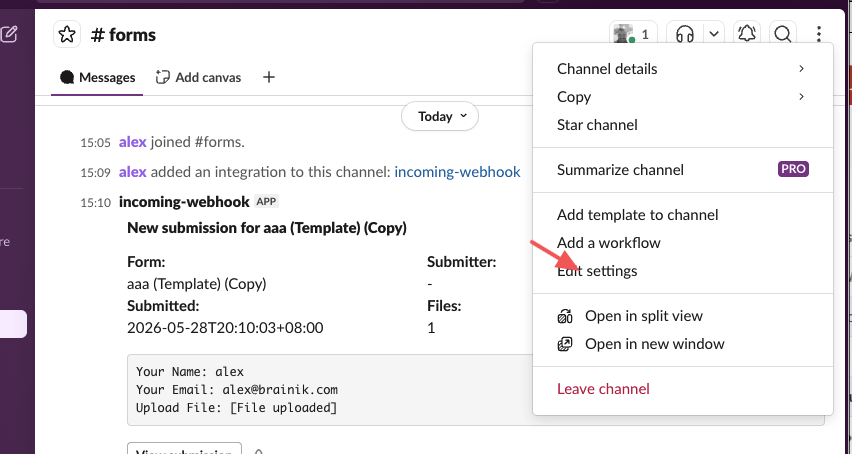Choose Open in new window

pos(682,344)
